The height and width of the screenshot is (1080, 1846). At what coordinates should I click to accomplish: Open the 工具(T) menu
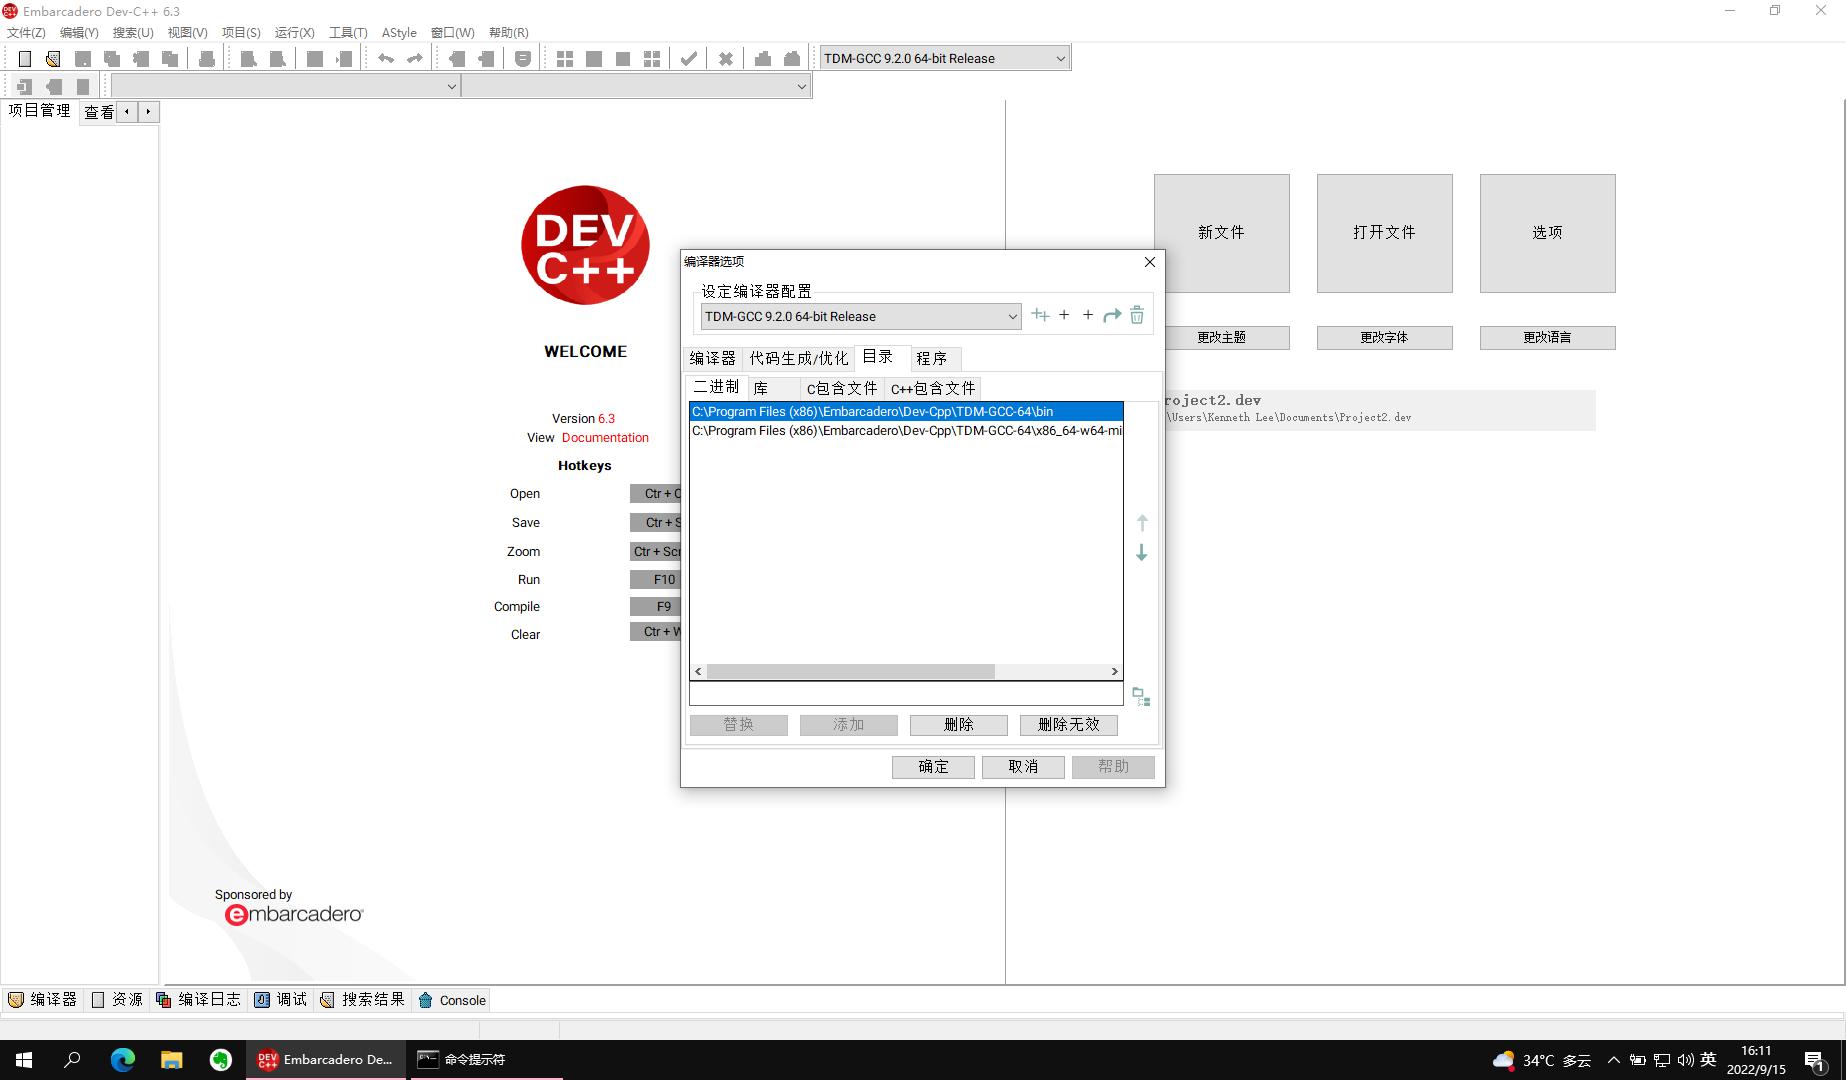point(348,33)
